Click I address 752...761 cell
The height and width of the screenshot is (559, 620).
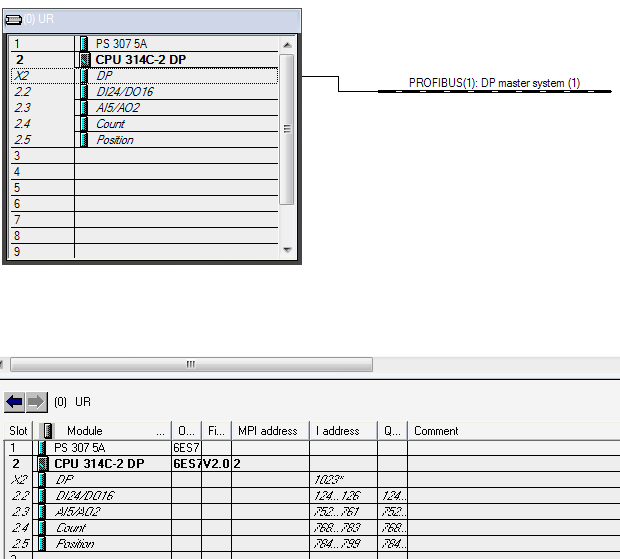(343, 512)
